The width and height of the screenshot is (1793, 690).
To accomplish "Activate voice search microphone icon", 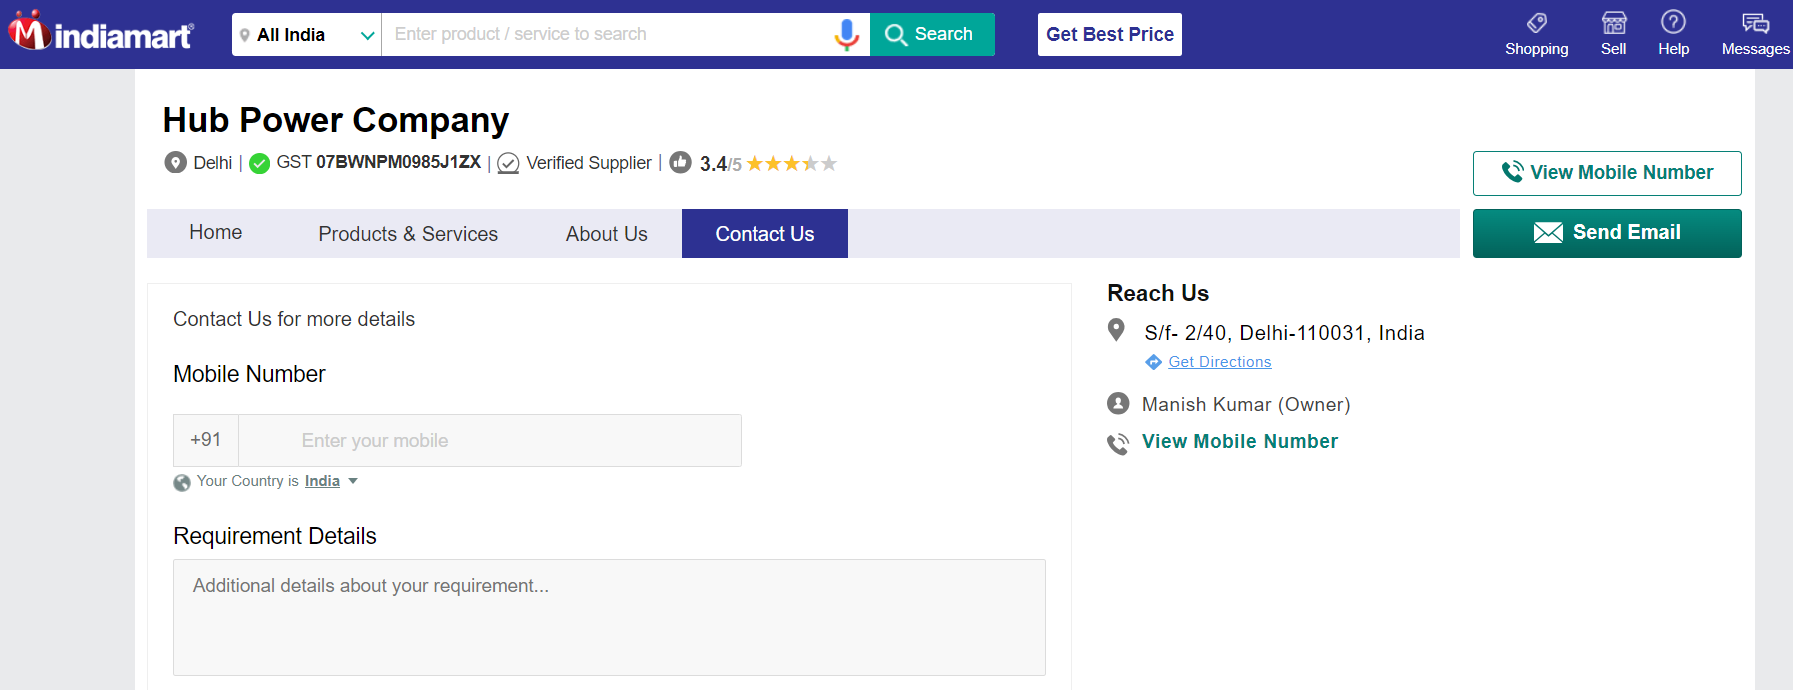I will (846, 34).
